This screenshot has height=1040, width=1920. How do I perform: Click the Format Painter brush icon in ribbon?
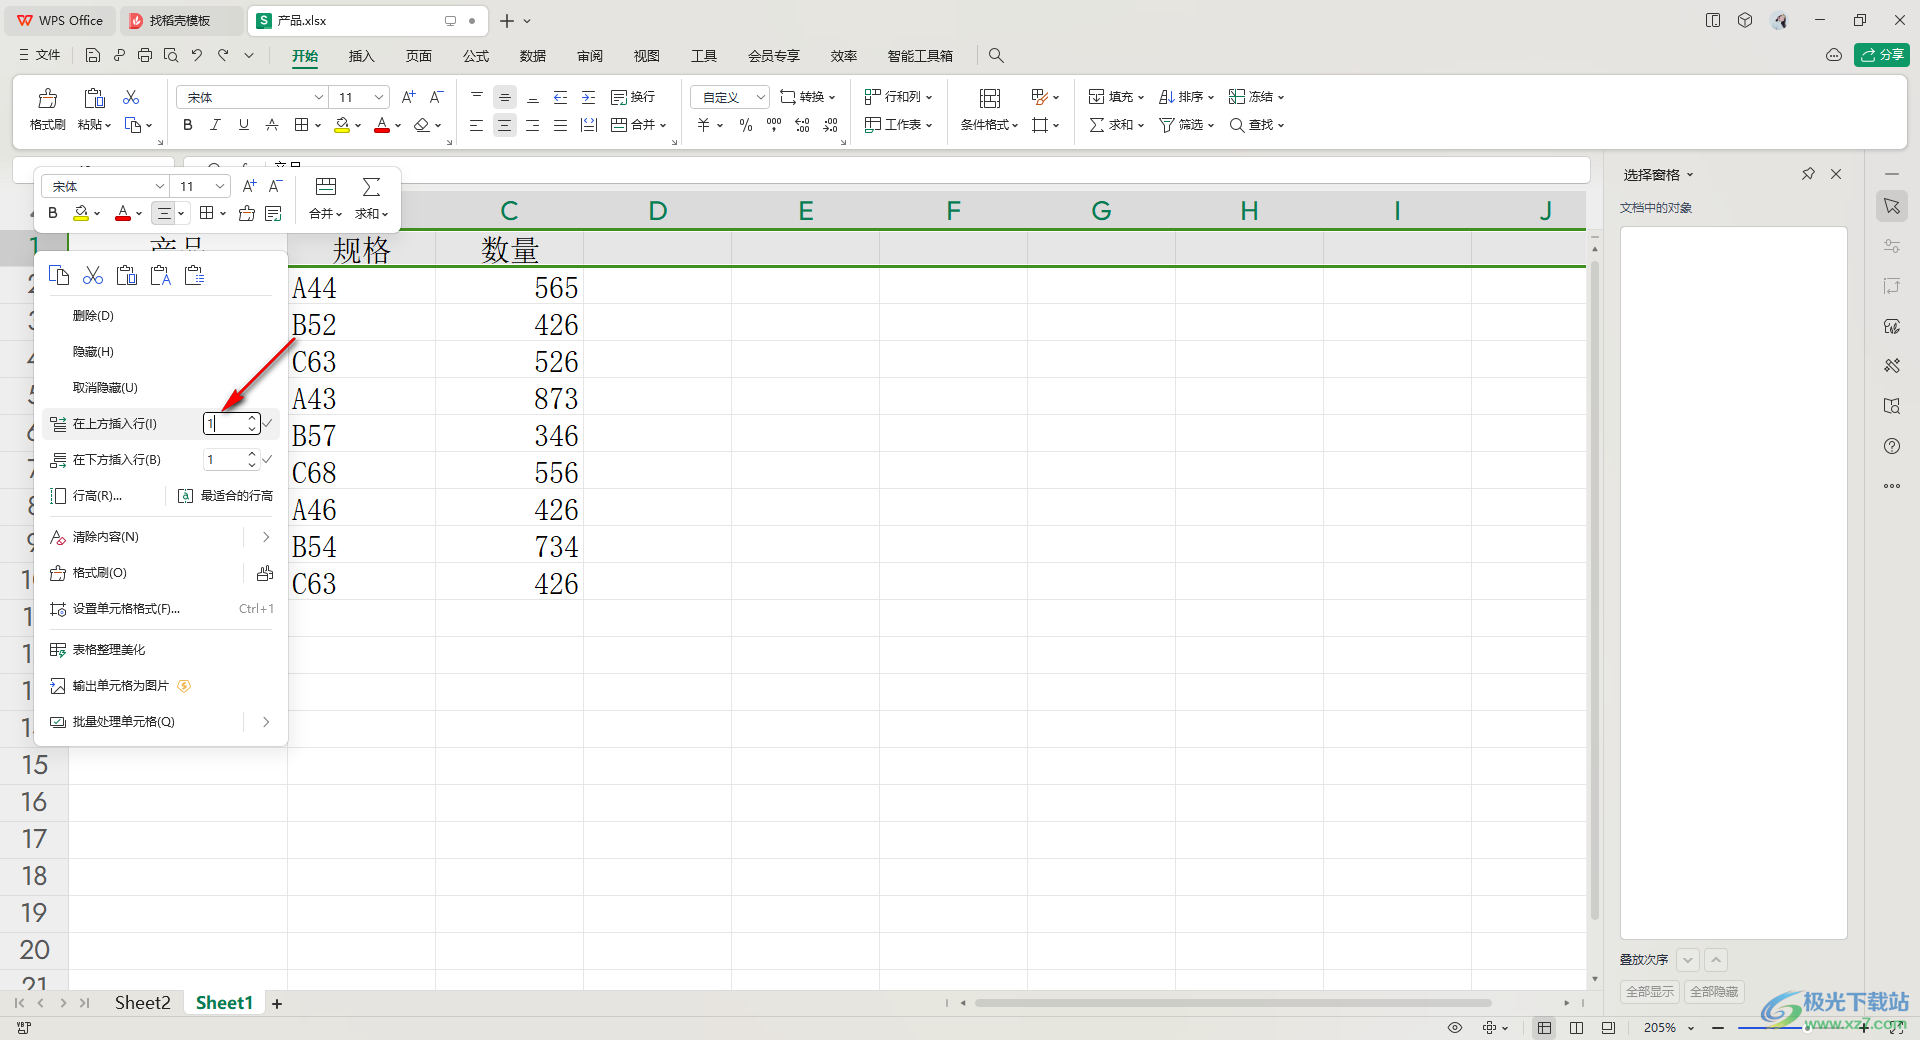click(47, 98)
